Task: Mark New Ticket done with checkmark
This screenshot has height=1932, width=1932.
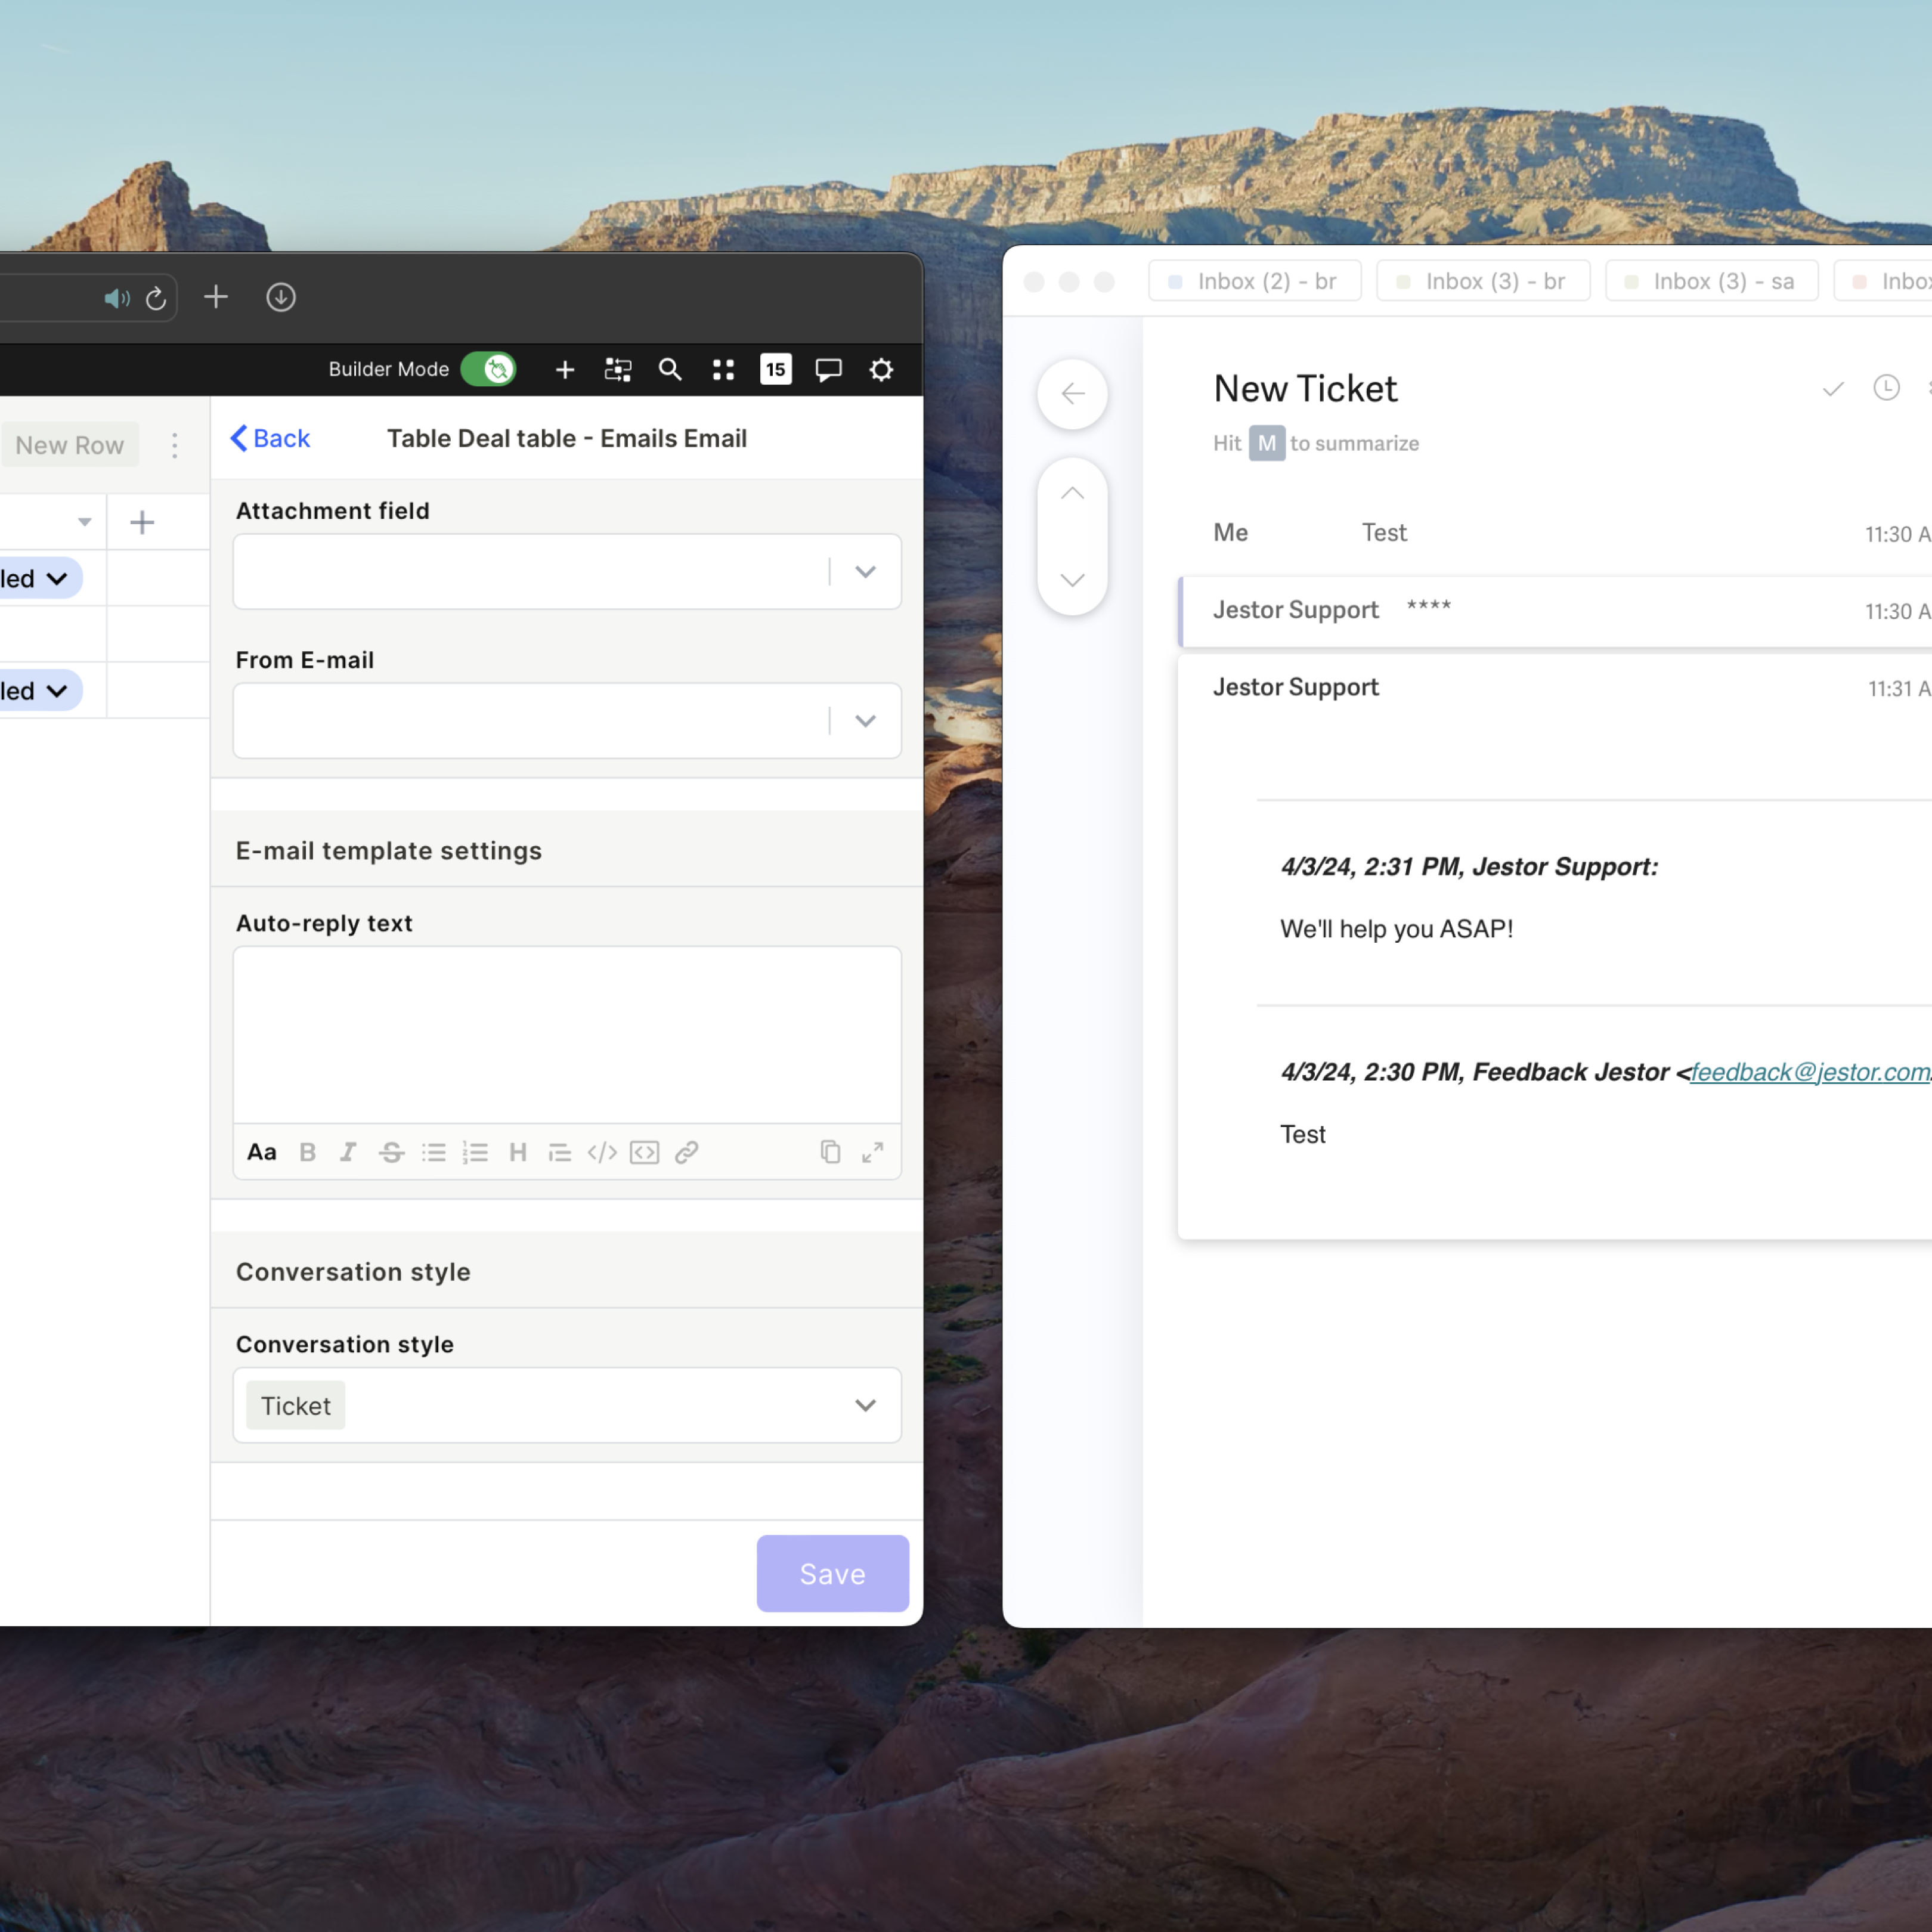Action: [1832, 389]
